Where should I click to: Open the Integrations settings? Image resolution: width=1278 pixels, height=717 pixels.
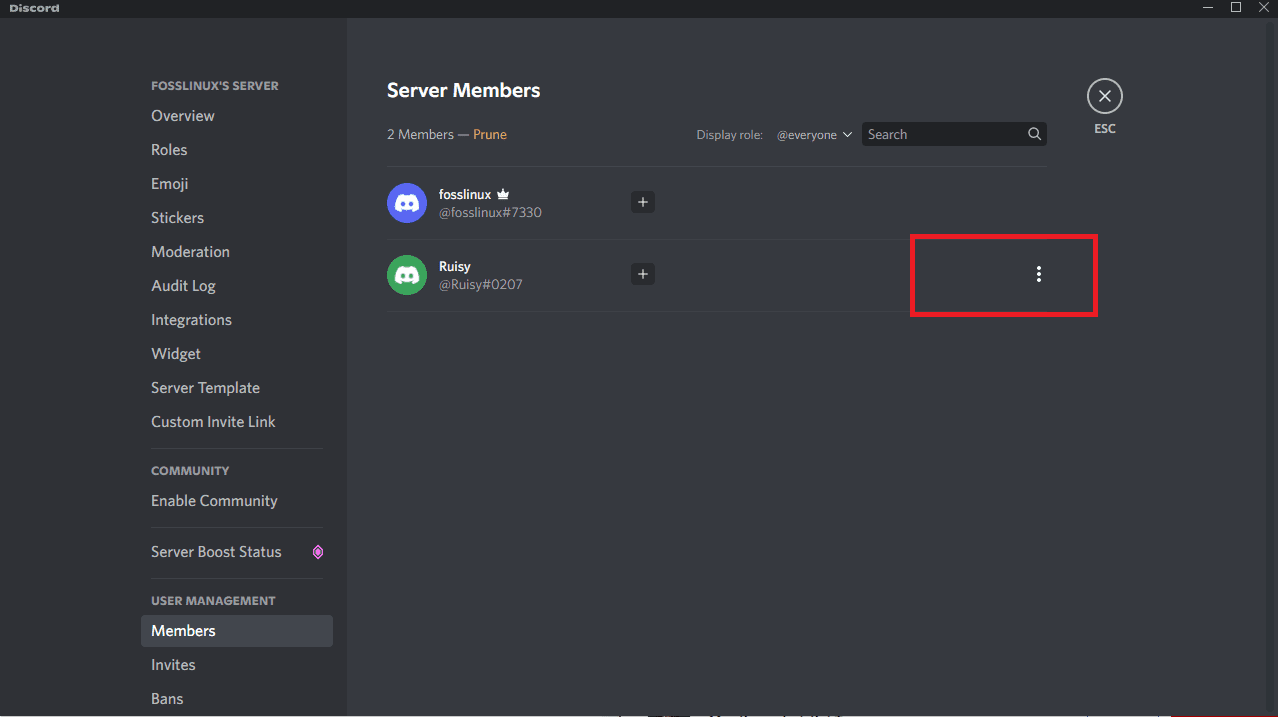point(191,320)
